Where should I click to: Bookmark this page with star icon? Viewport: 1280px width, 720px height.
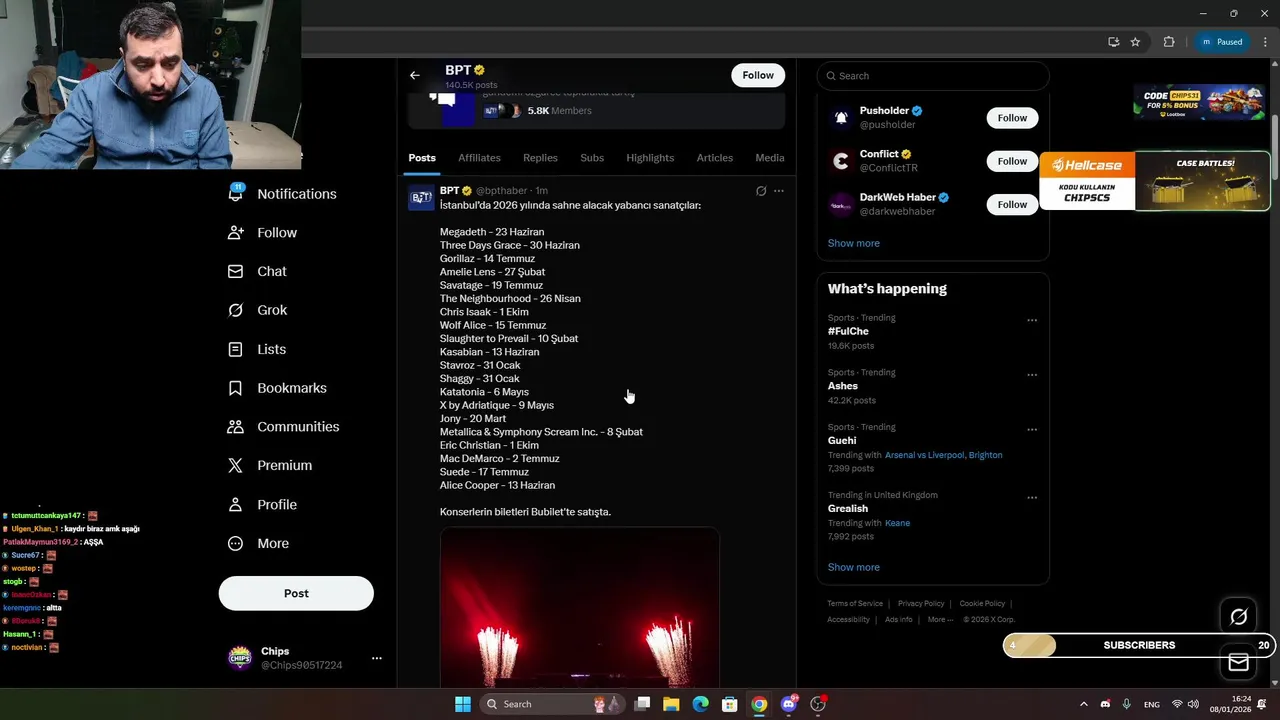(x=1135, y=42)
